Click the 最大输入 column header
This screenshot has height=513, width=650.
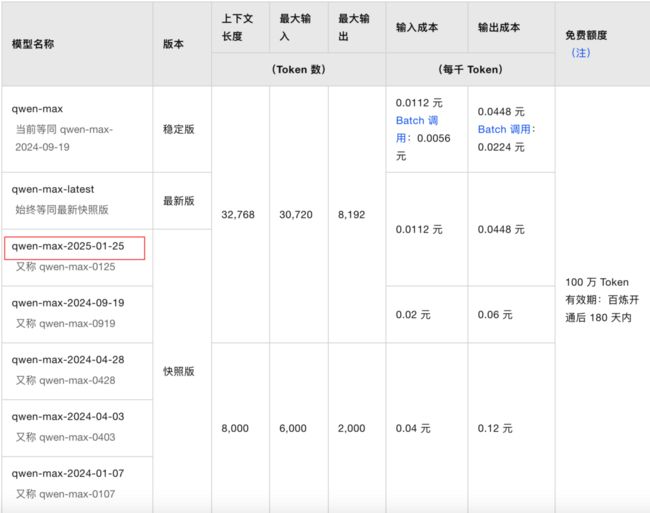295,27
